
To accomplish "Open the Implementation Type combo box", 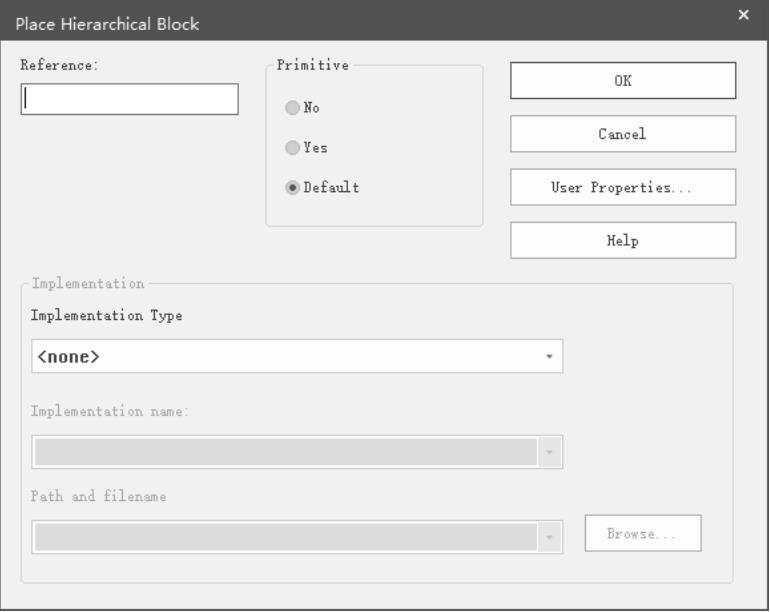I will pyautogui.click(x=297, y=356).
